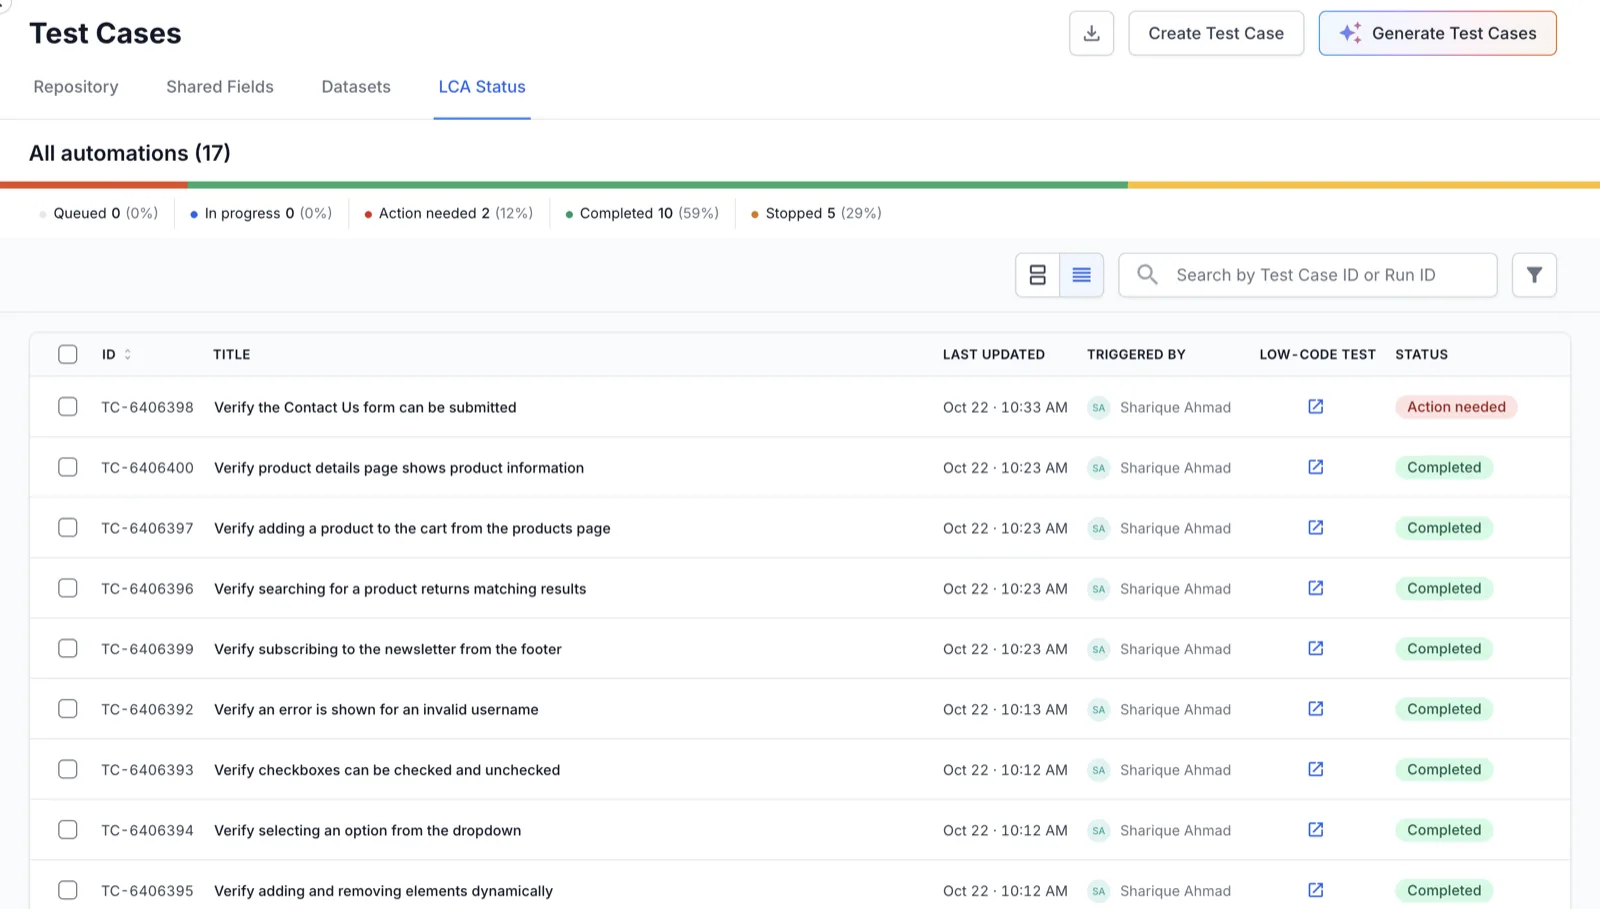Check the box for TC-6406400

67,467
